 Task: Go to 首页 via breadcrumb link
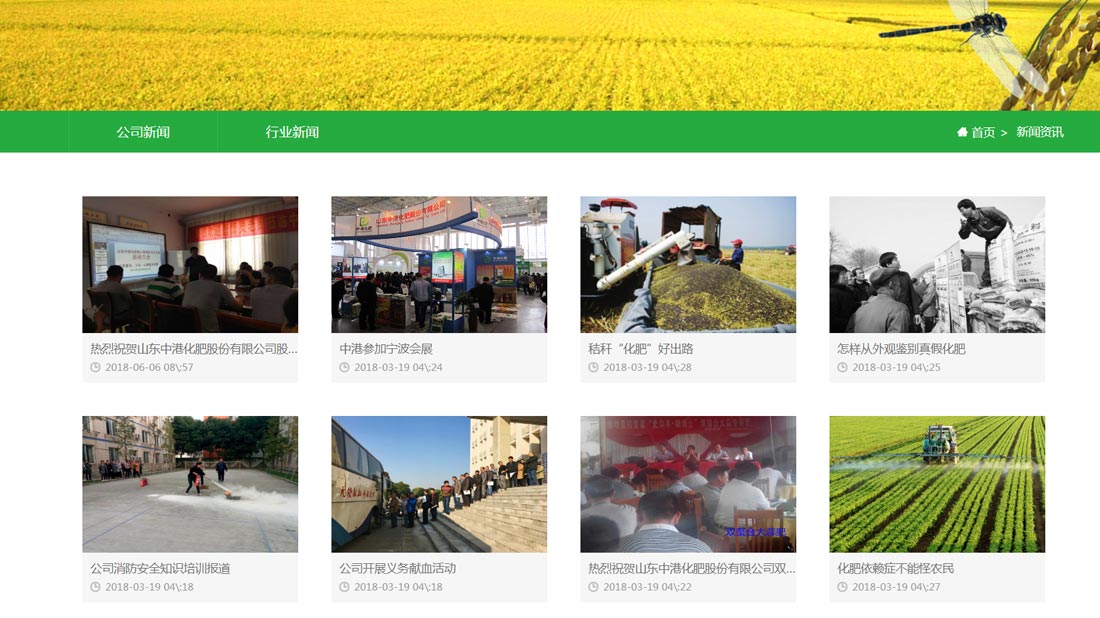pos(983,132)
